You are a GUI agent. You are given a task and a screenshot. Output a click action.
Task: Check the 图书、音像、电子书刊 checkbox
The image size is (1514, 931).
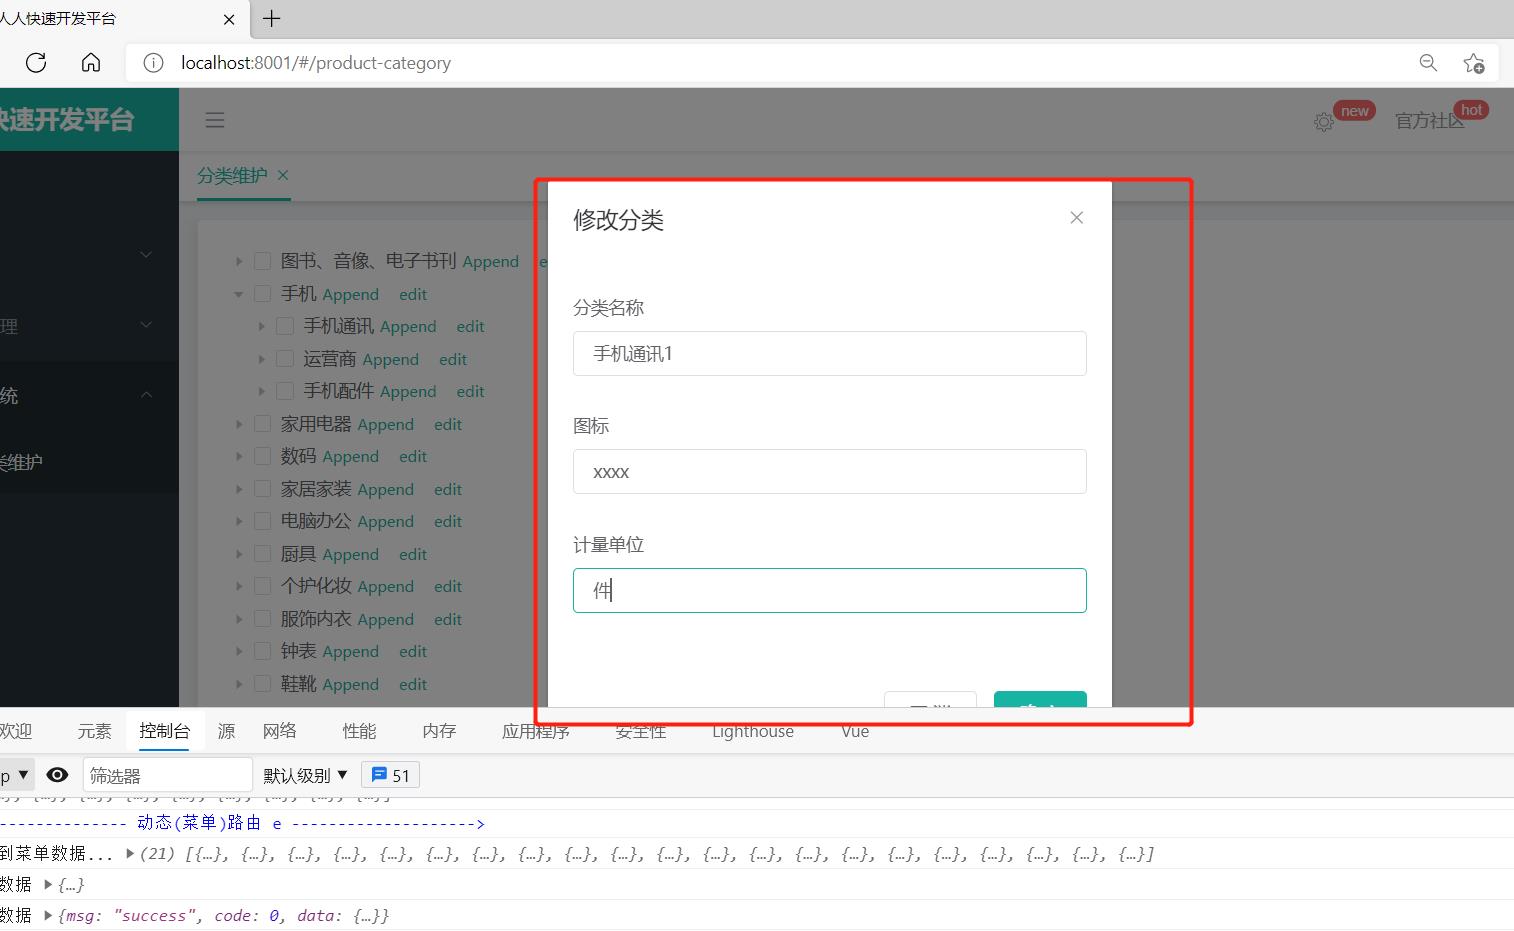point(263,261)
